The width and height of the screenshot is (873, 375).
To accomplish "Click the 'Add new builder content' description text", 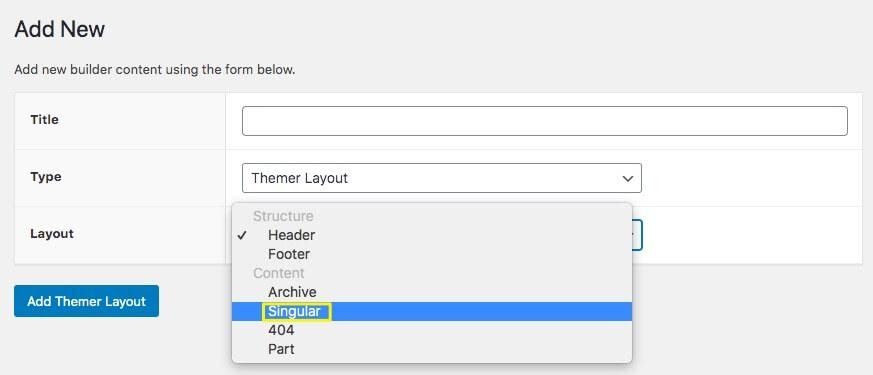I will 155,70.
